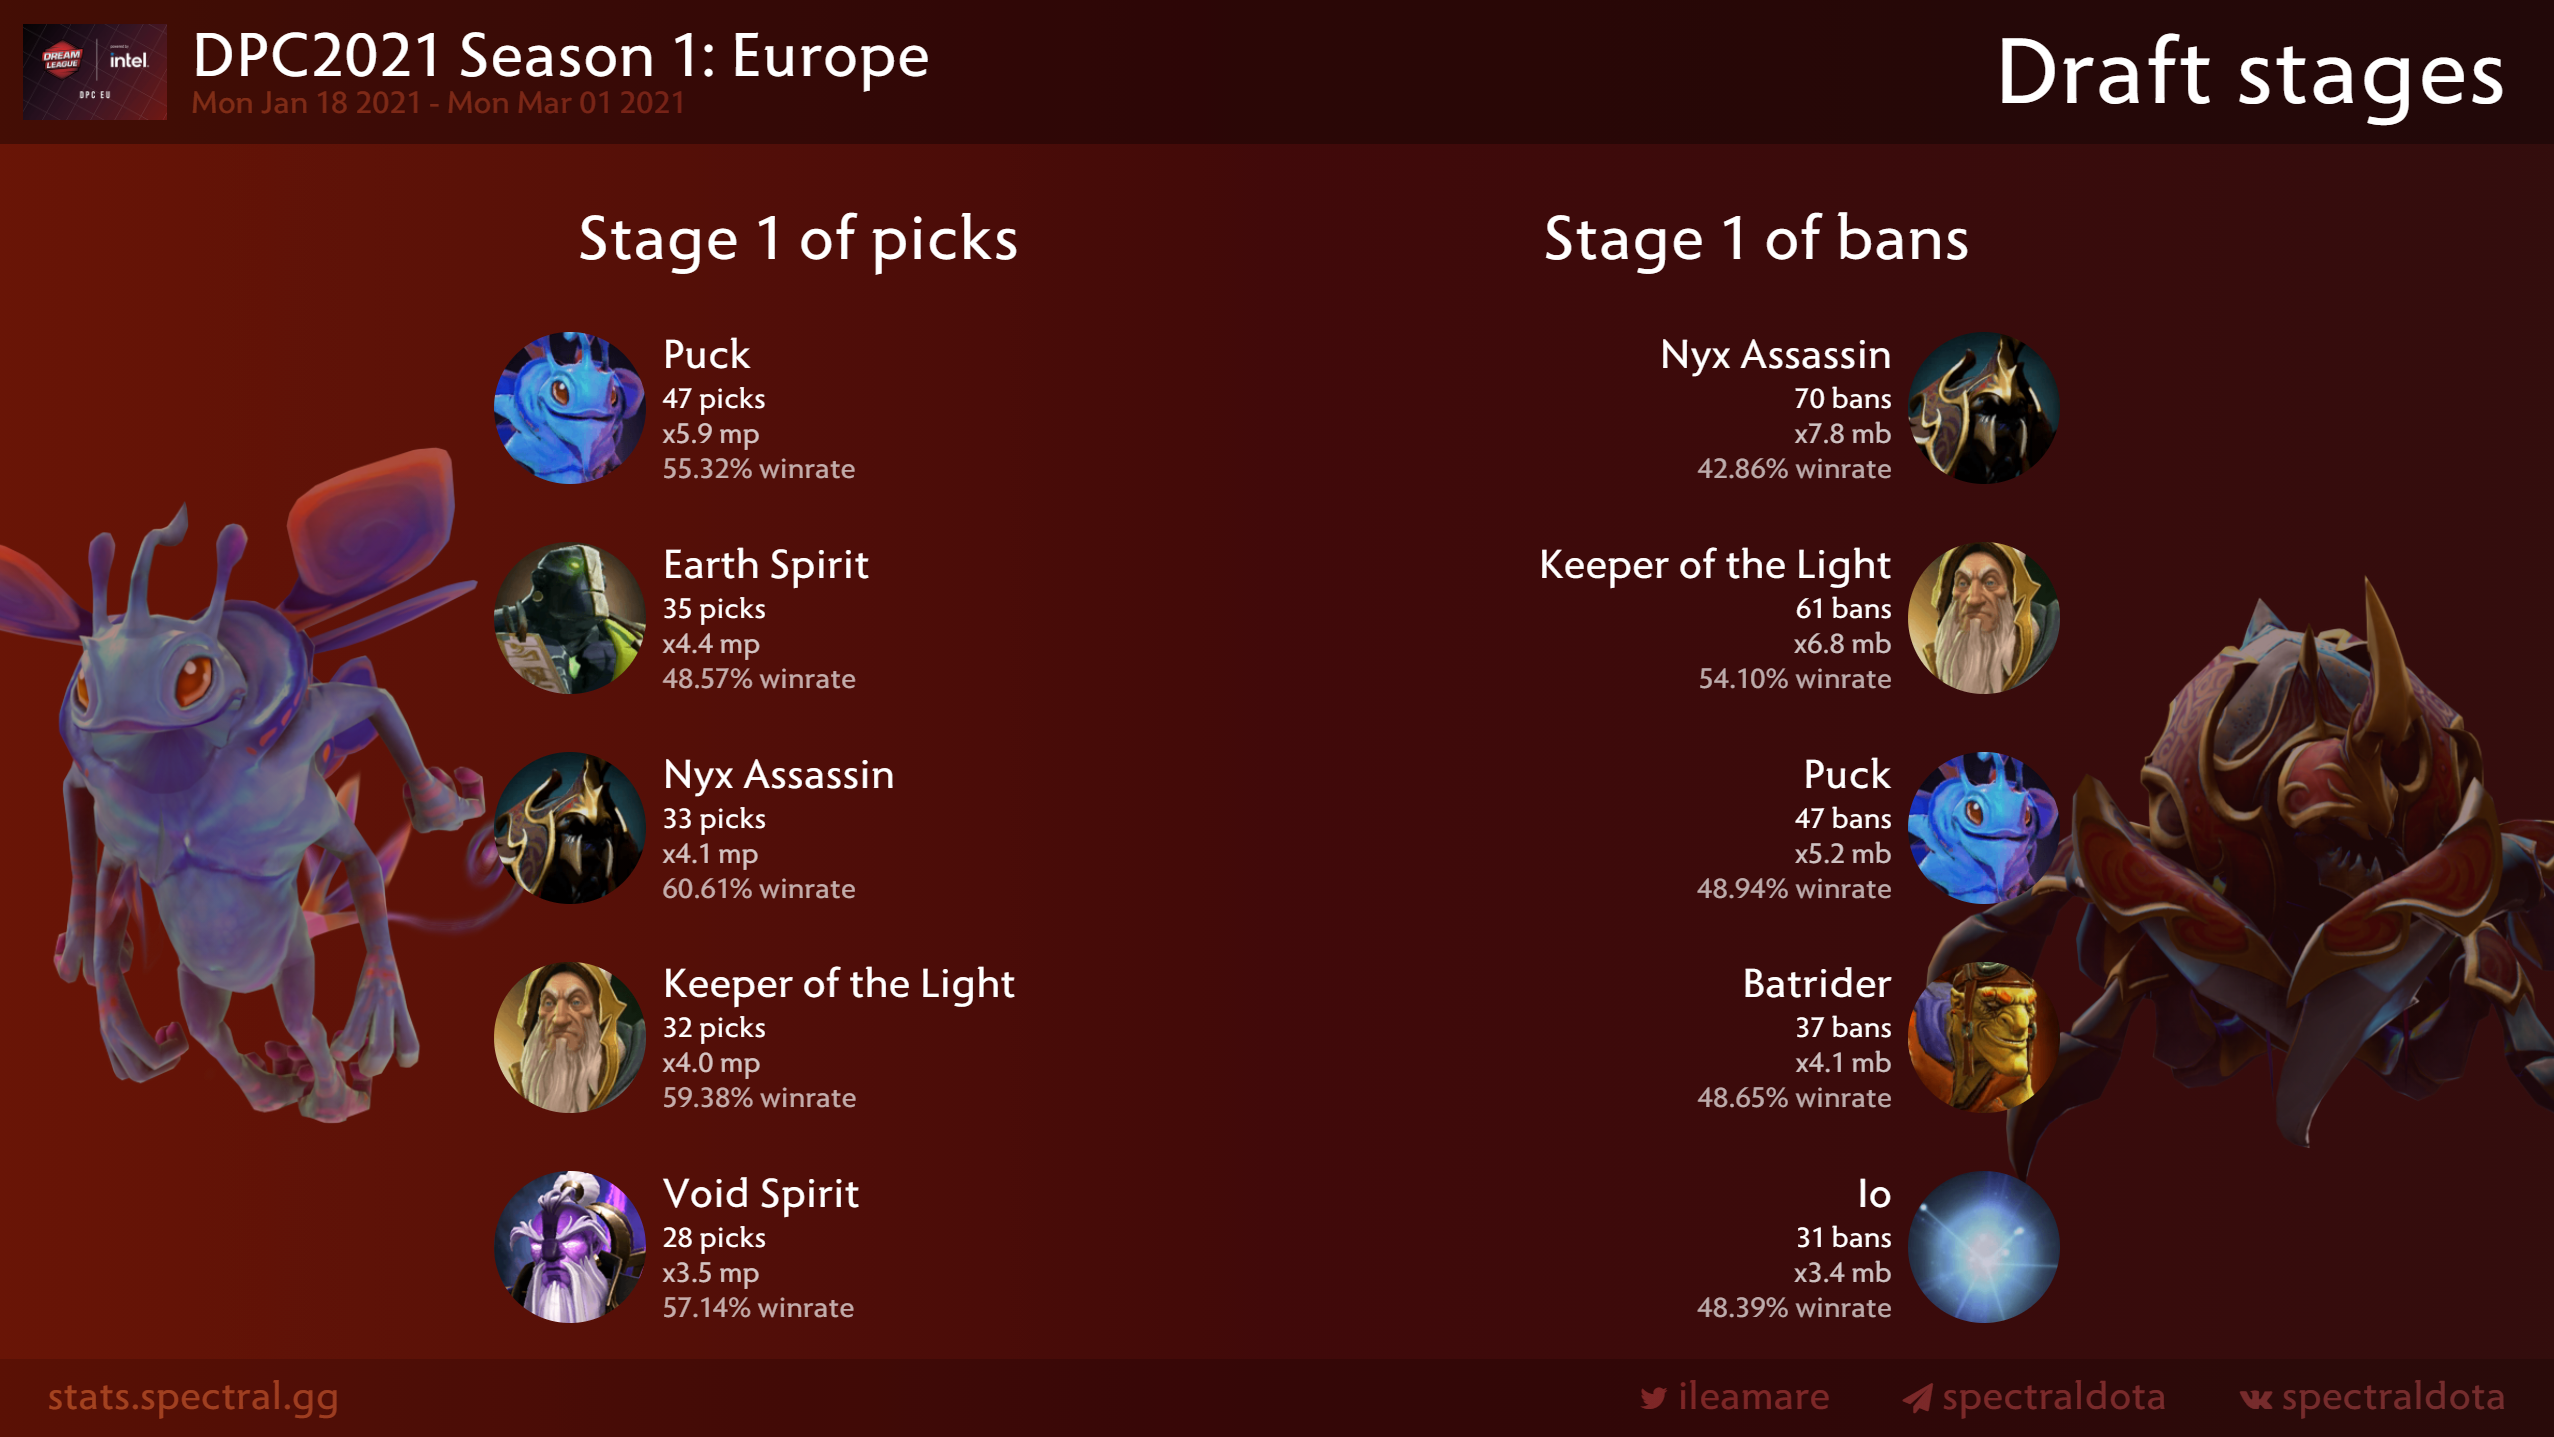Click Keeper of the Light portrait under picks
Screen dimensions: 2554x1437
click(x=570, y=1037)
